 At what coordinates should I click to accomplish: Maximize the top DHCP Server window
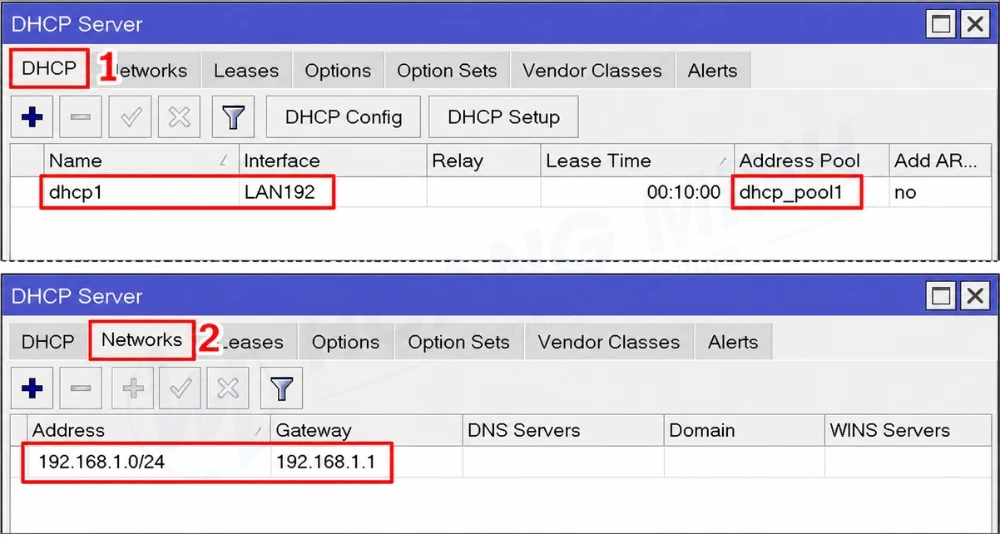tap(941, 24)
